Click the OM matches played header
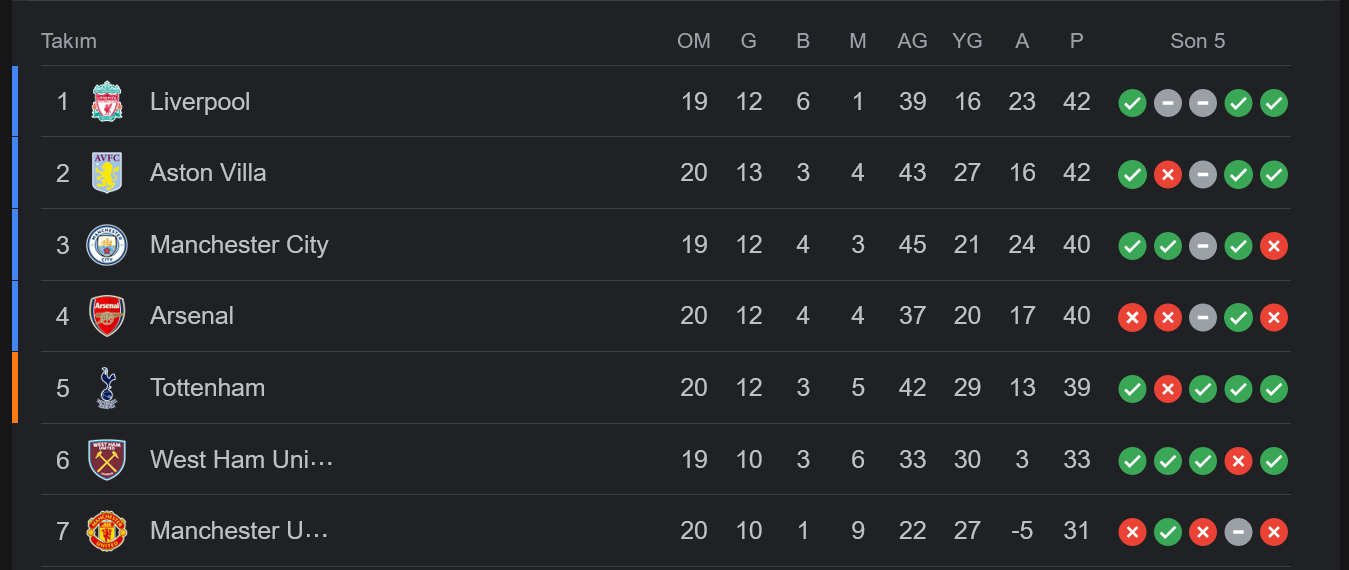1349x570 pixels. click(694, 41)
